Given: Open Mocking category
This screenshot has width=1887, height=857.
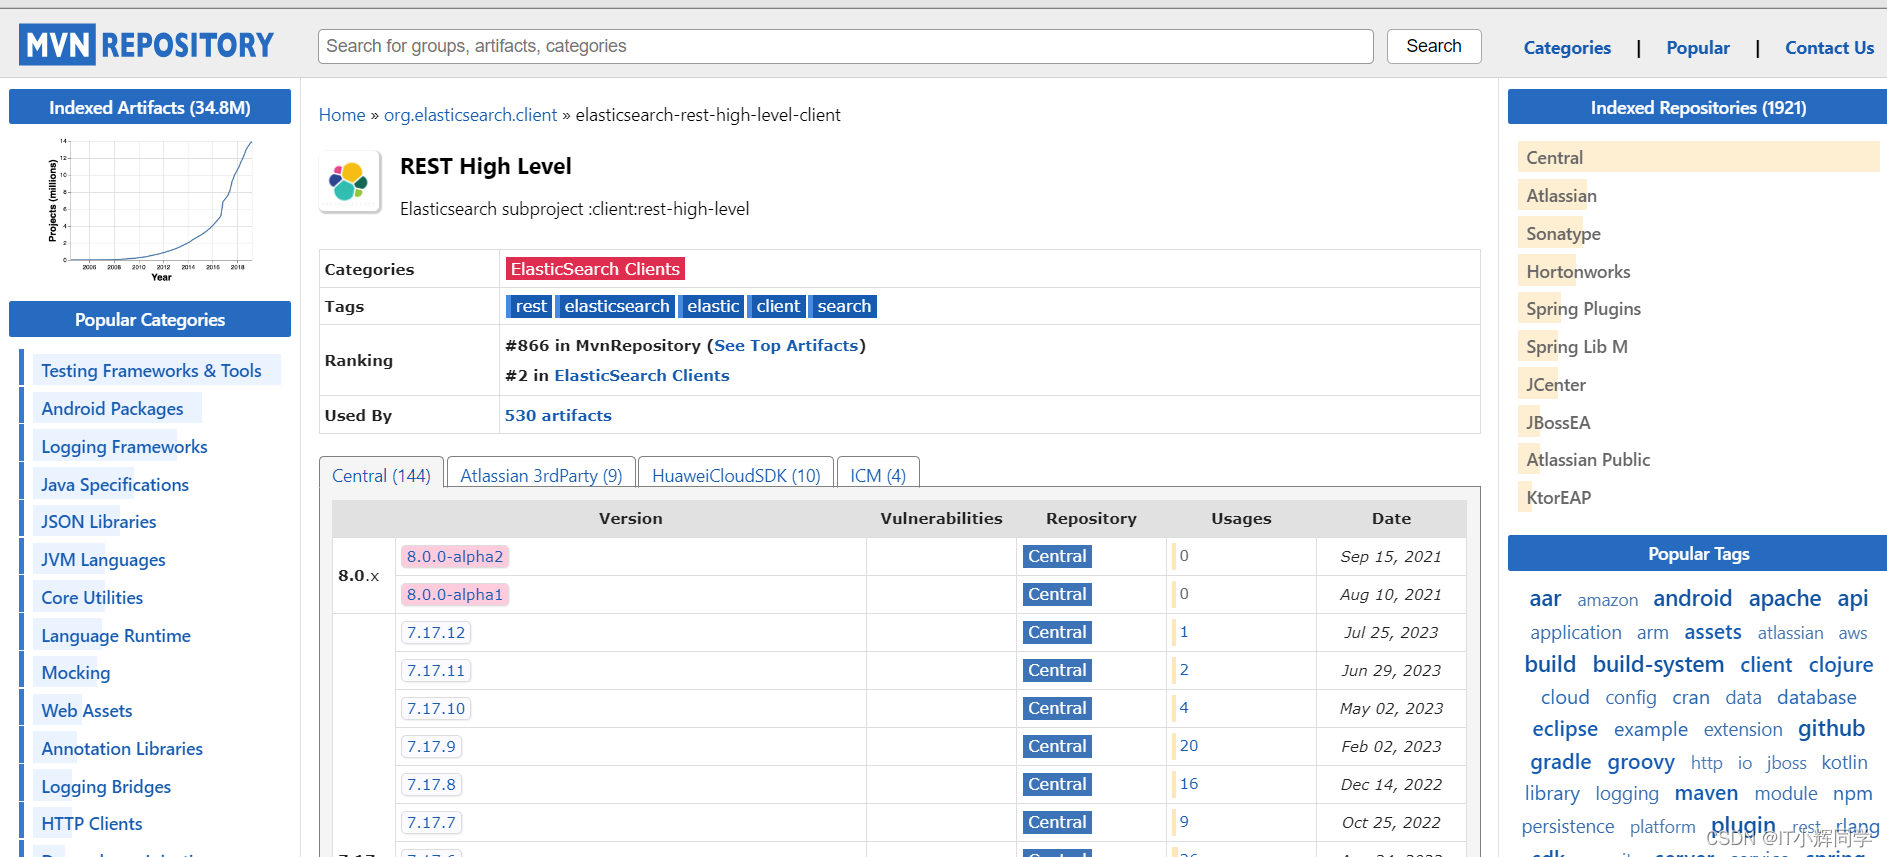Looking at the screenshot, I should pos(75,672).
